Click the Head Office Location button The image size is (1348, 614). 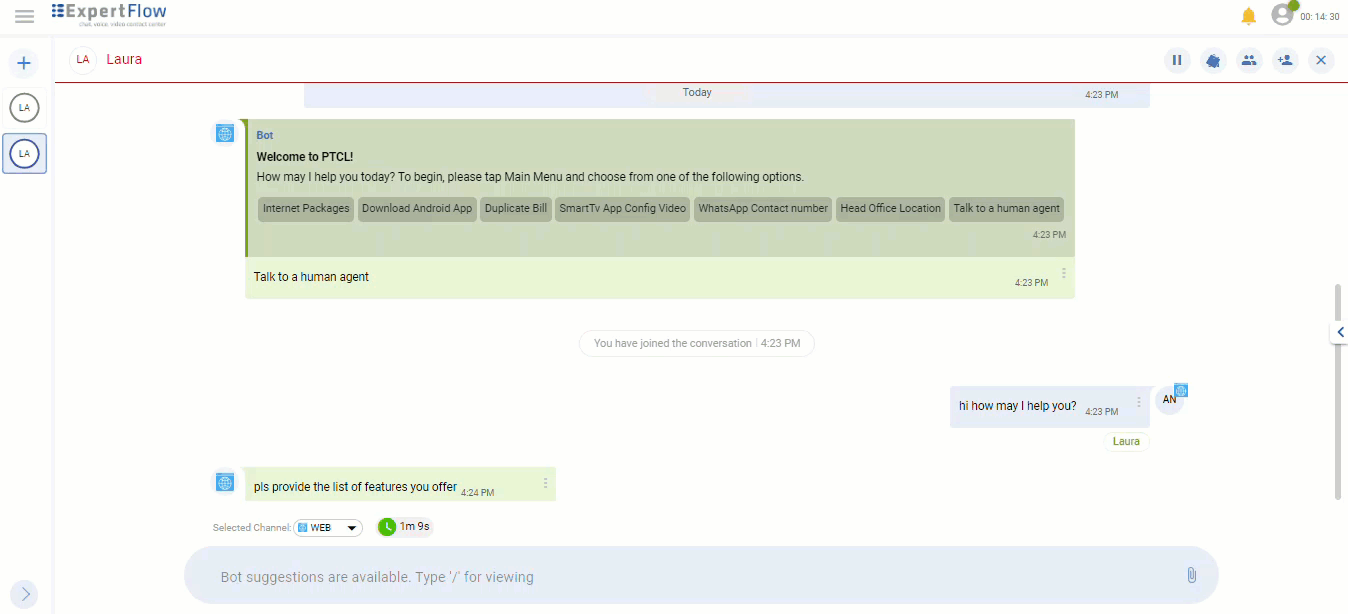pos(890,209)
